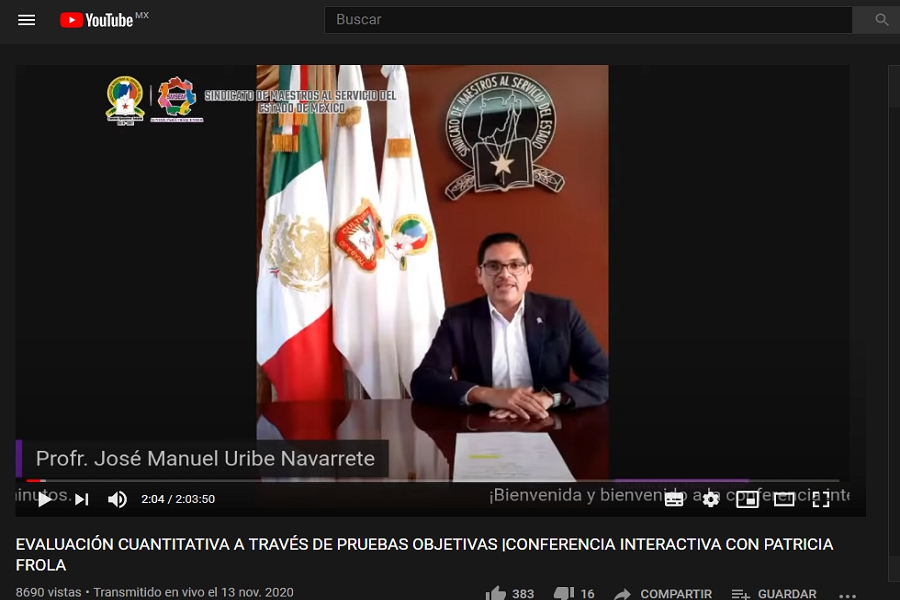Open the YouTube hamburger guide menu

point(27,20)
